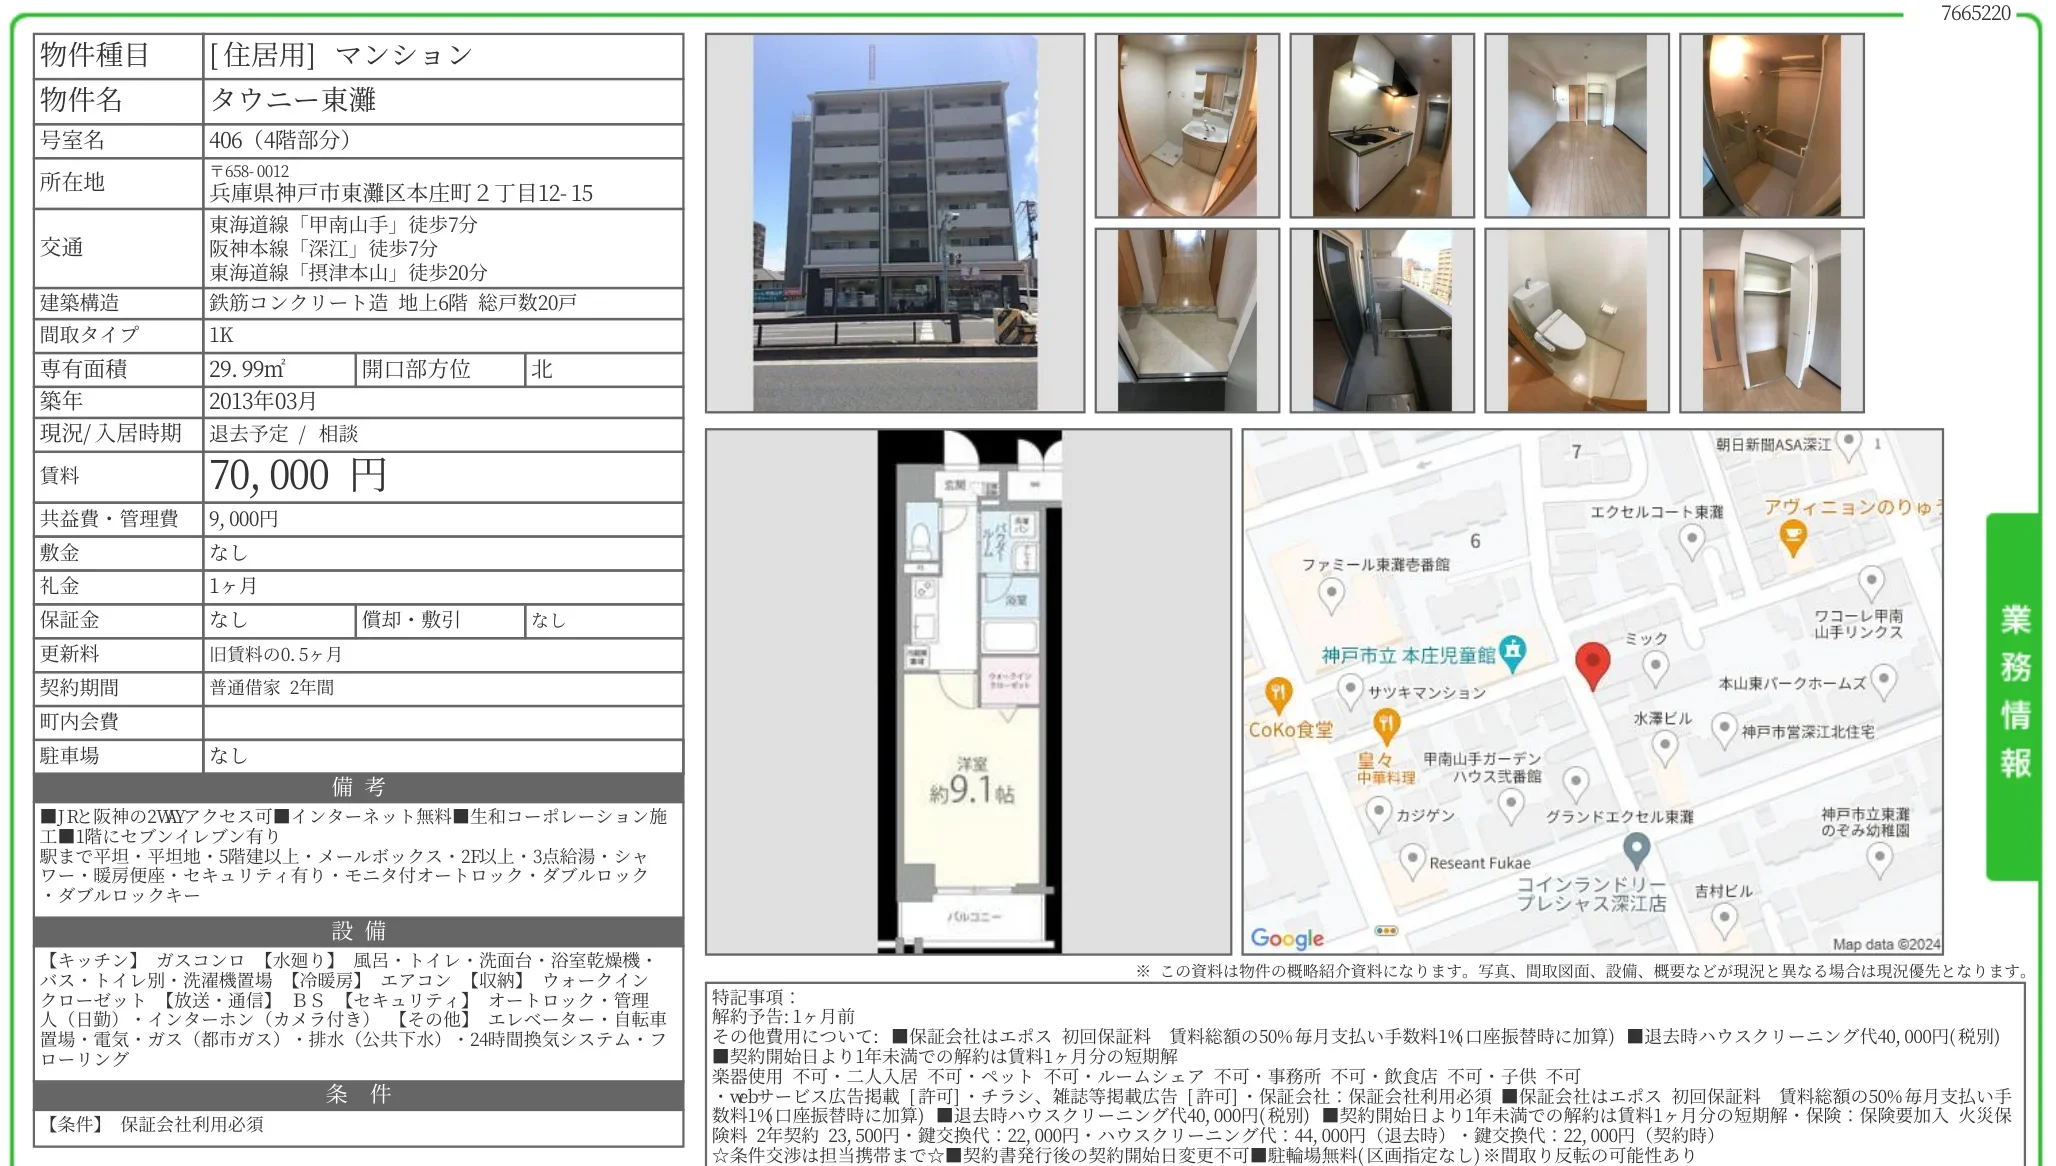Viewport: 2056px width, 1166px height.
Task: Click the ミック gray map marker
Action: pos(1655,664)
